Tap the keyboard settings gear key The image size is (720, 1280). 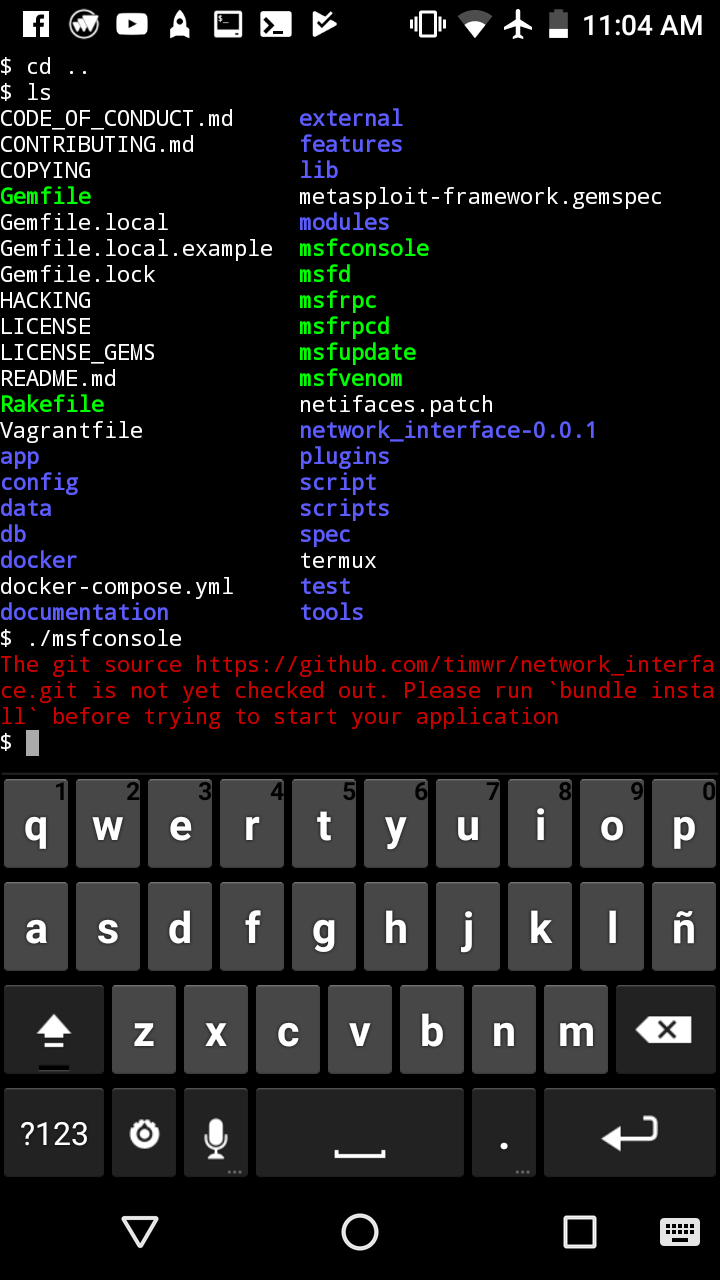144,1134
